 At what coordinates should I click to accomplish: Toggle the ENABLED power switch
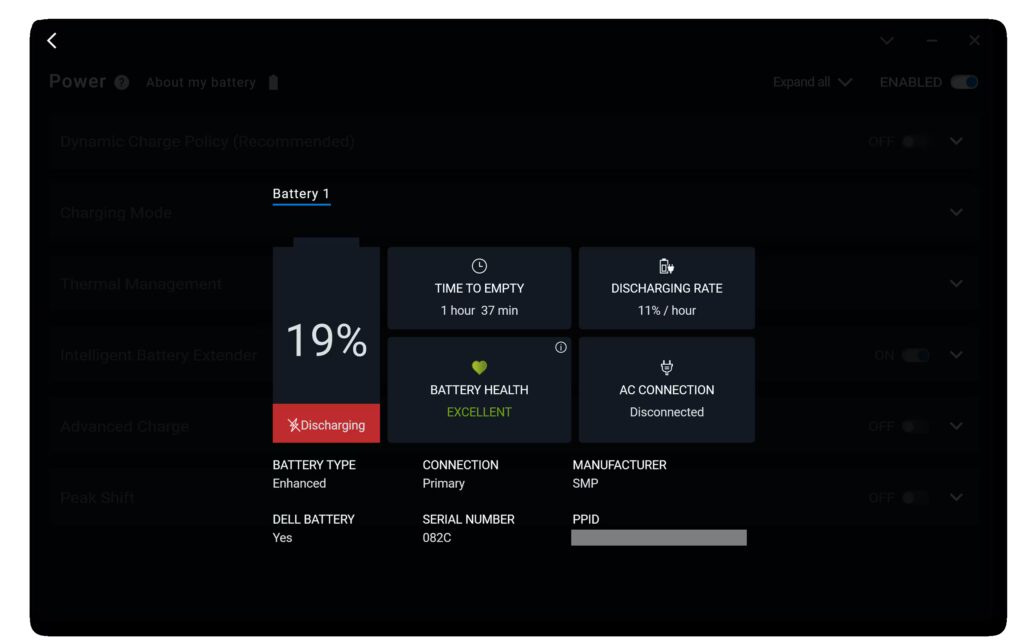click(964, 82)
